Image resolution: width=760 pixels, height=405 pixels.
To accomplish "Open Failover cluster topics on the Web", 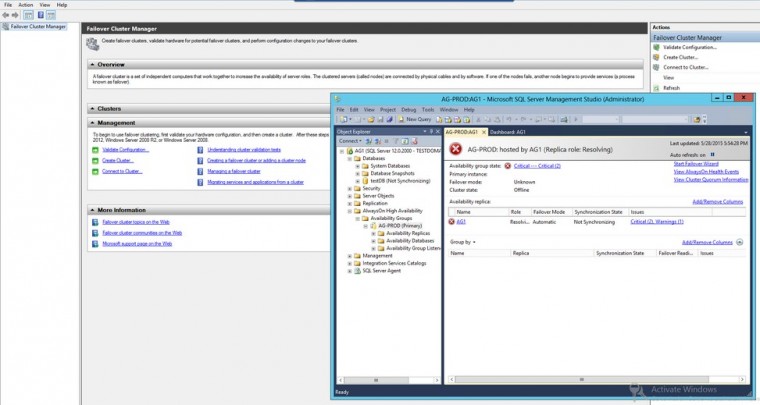I will (x=136, y=222).
